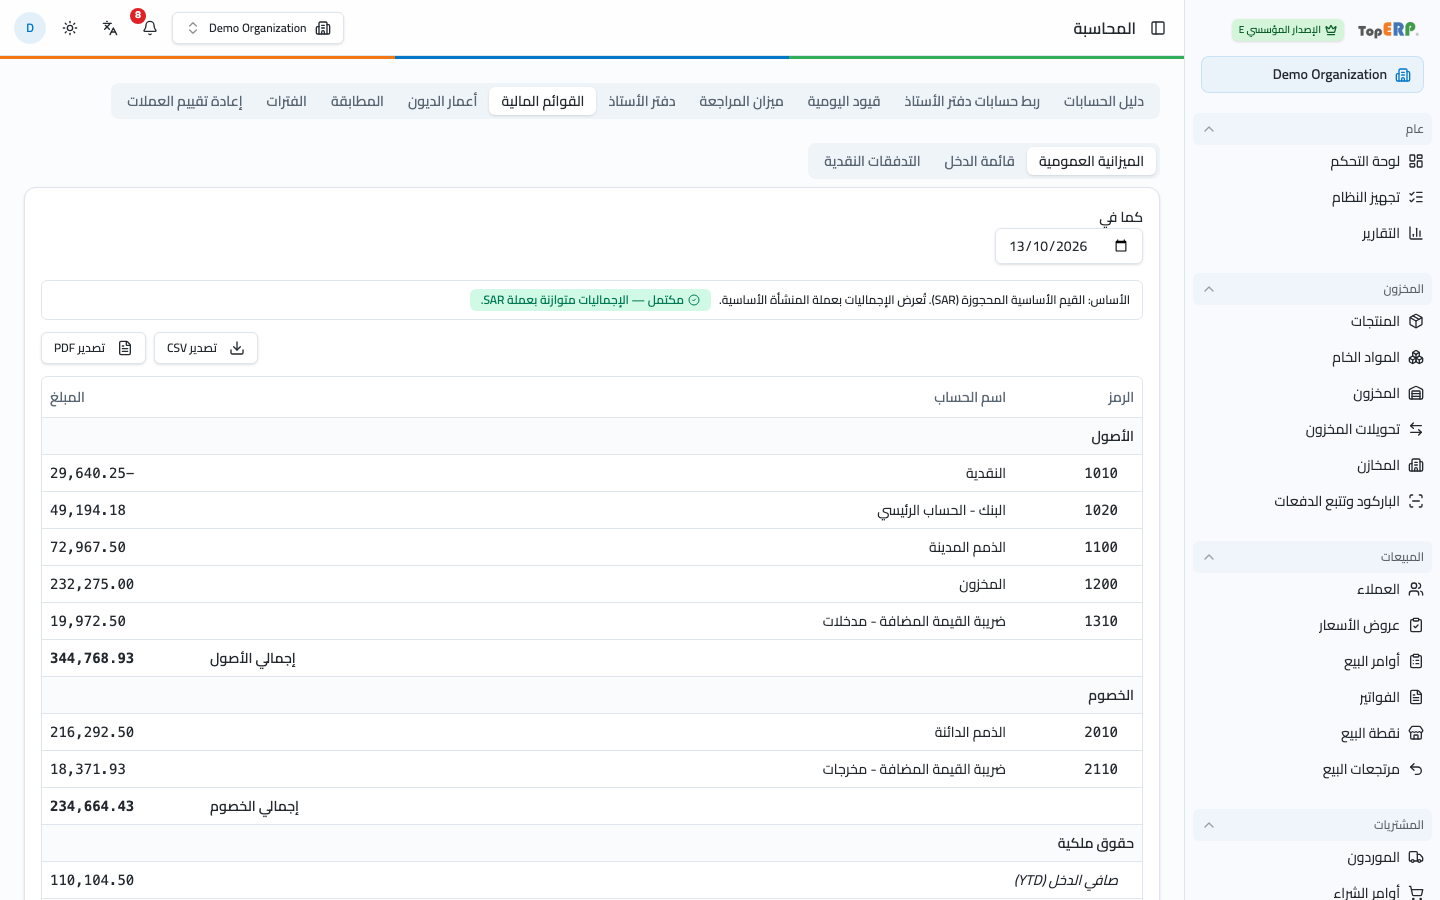Export report with تصدير PDF button
Image resolution: width=1440 pixels, height=900 pixels.
[93, 348]
